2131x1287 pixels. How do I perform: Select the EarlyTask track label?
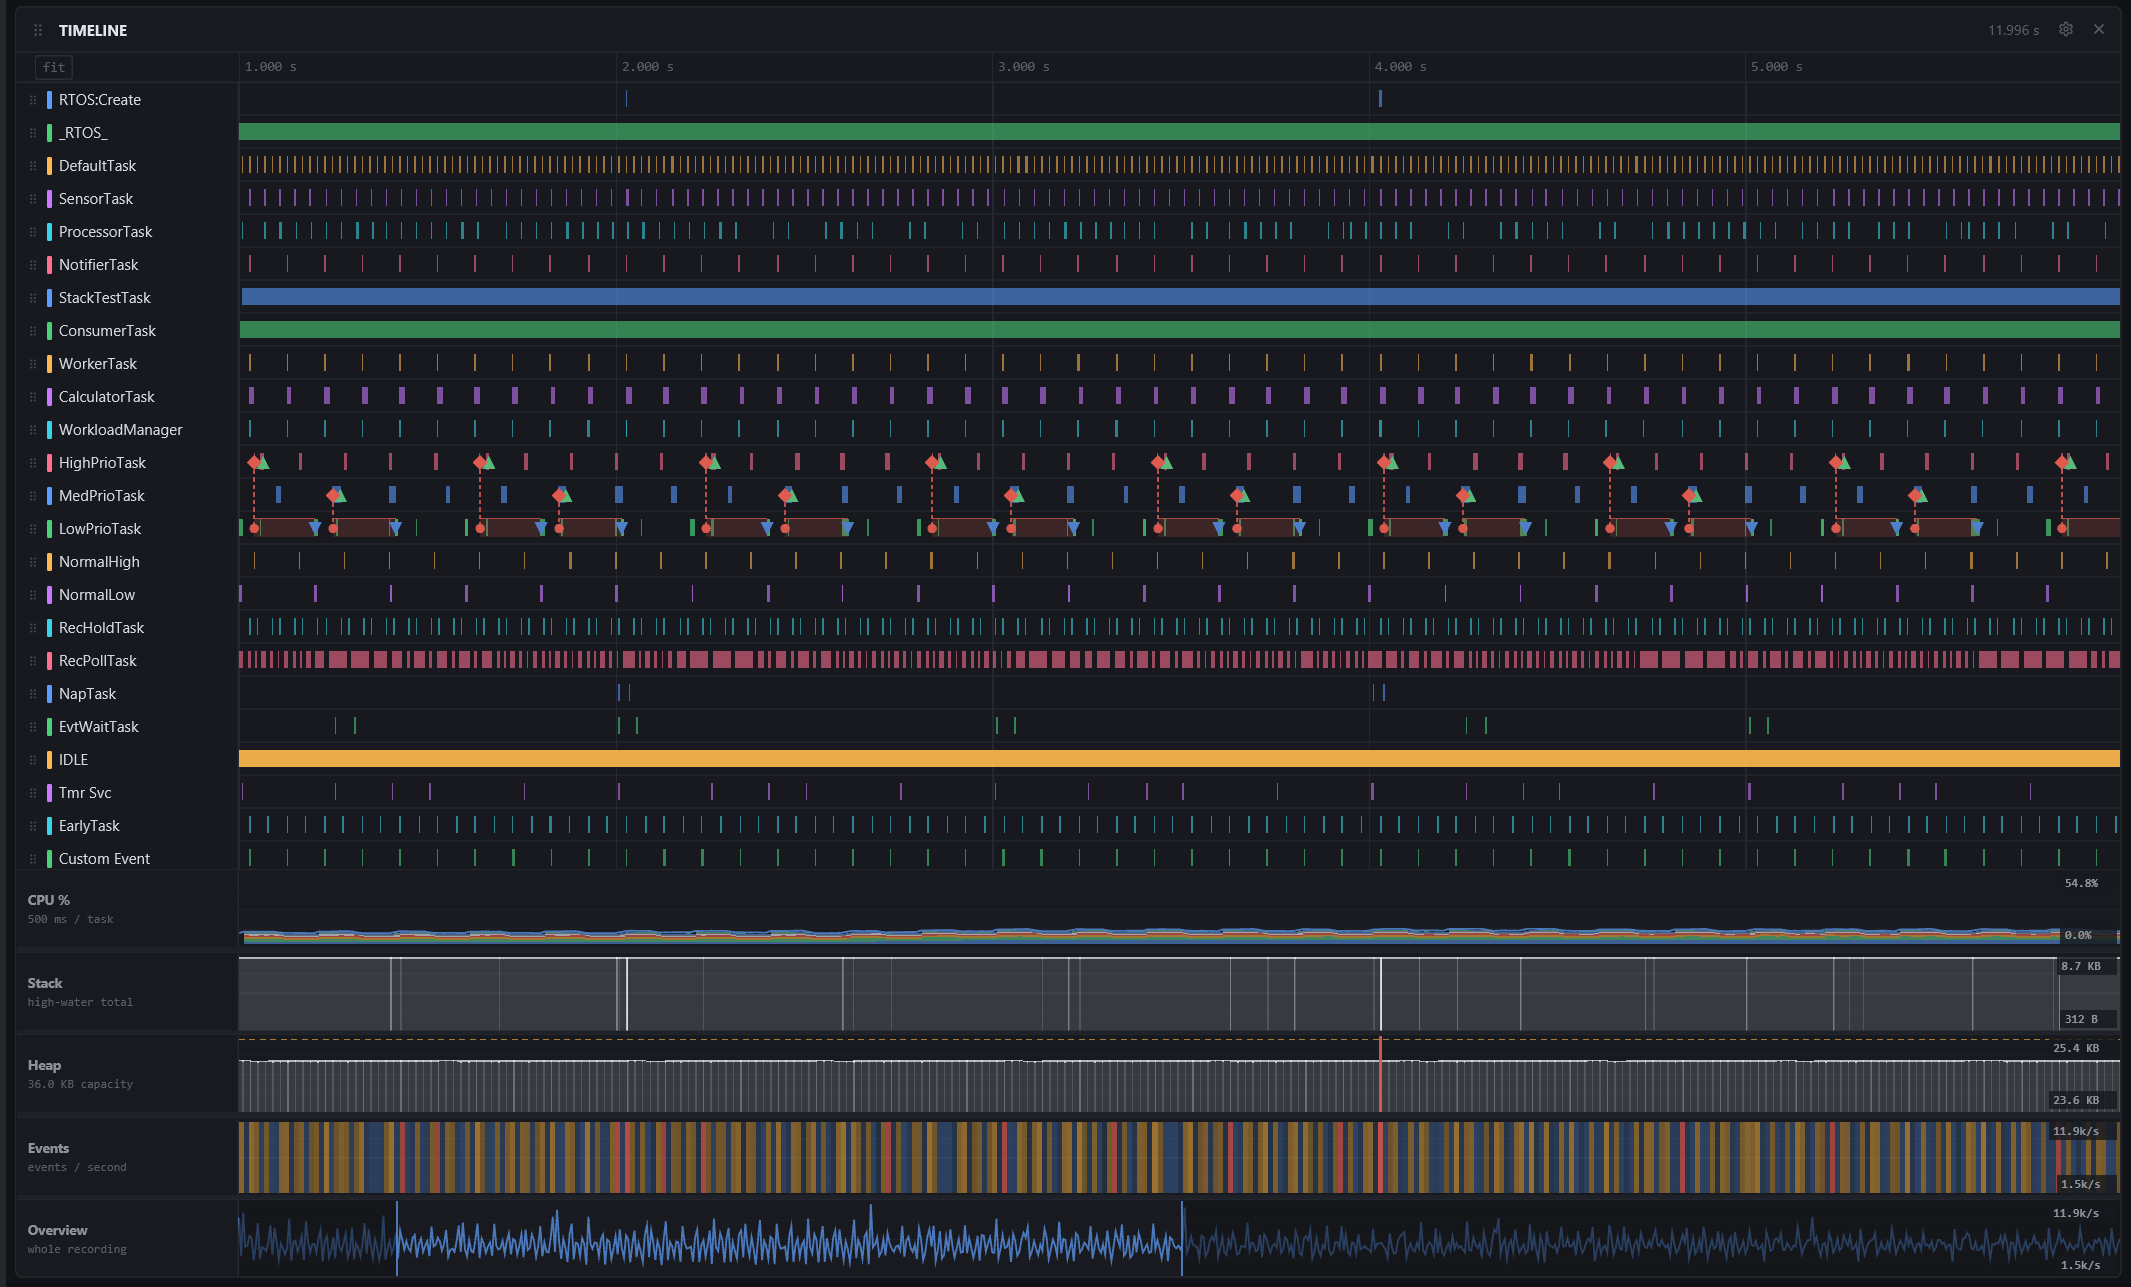[x=89, y=826]
